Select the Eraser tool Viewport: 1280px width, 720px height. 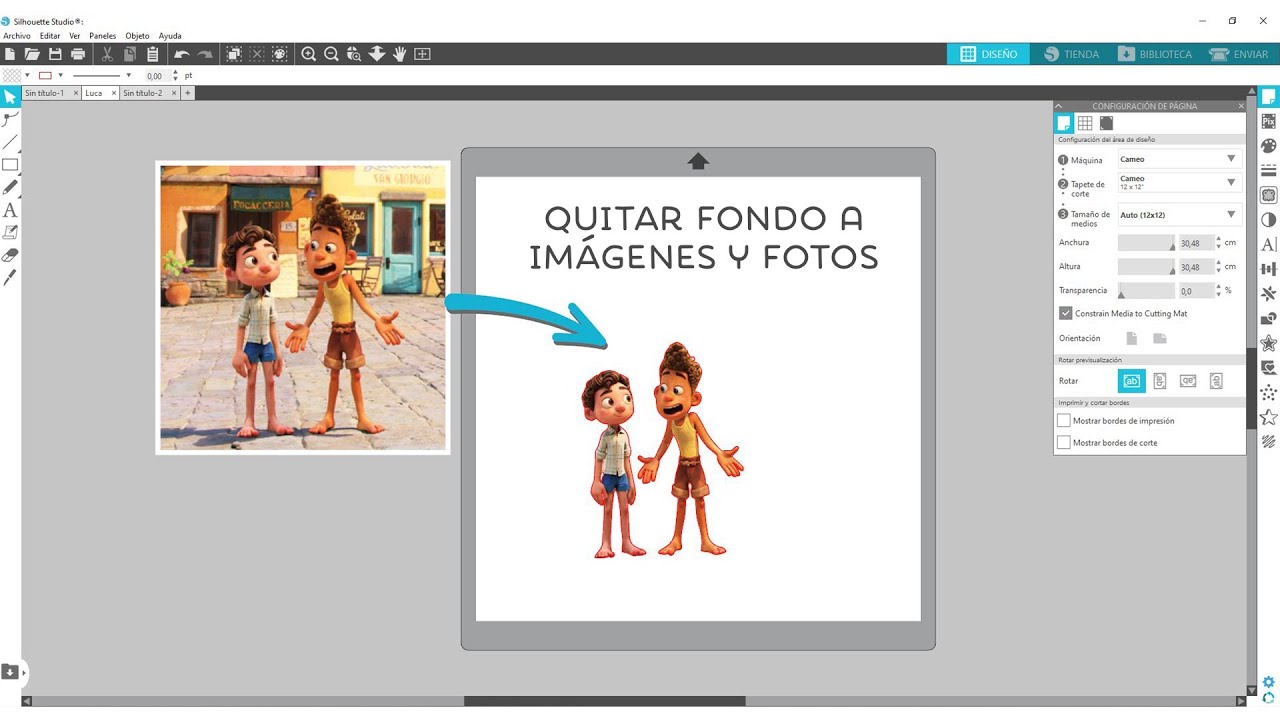click(x=10, y=255)
